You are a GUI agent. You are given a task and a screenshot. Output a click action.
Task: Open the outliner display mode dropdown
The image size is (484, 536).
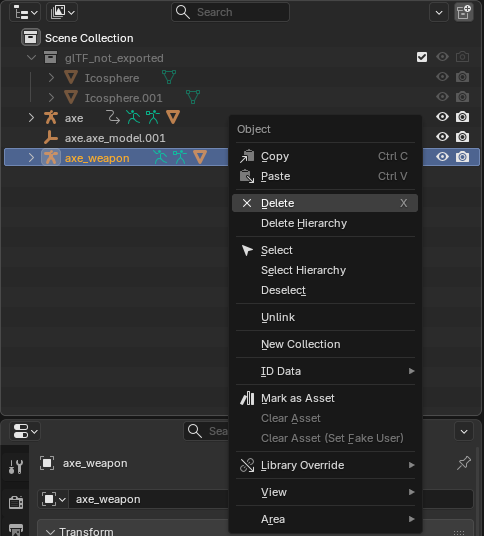tap(62, 13)
